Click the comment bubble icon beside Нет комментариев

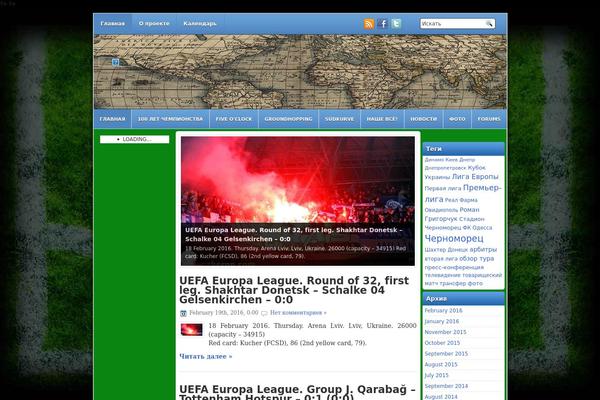[x=264, y=313]
